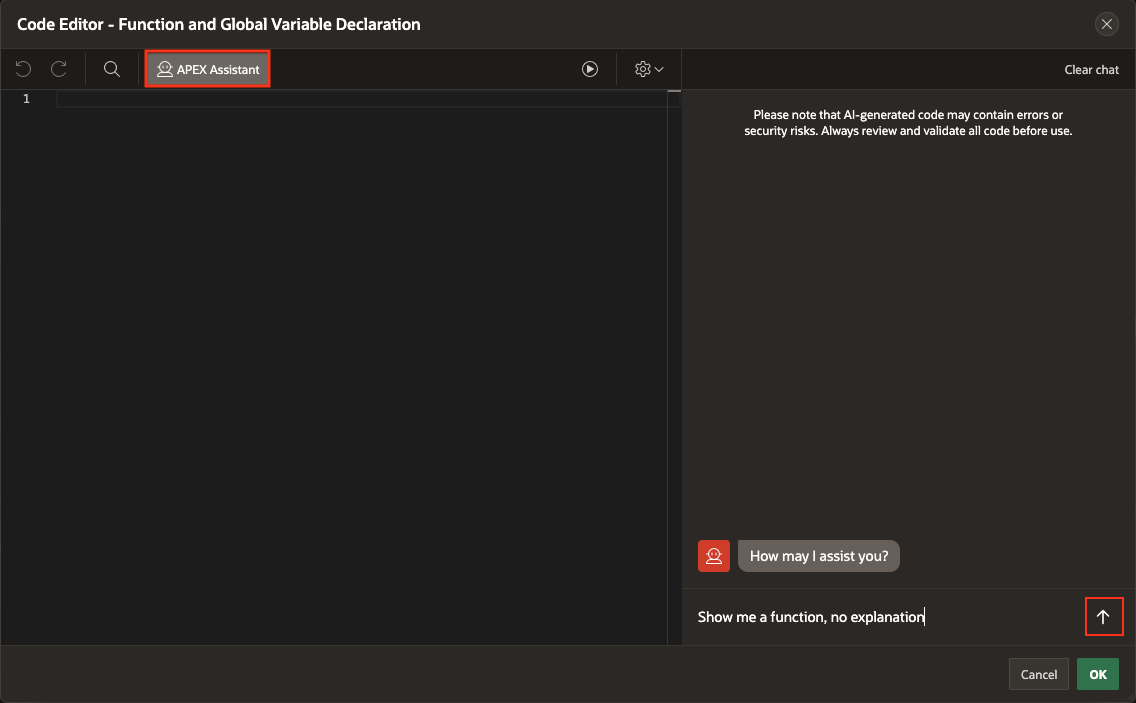1136x703 pixels.
Task: Click the Code Editor dialog title
Action: coord(218,24)
